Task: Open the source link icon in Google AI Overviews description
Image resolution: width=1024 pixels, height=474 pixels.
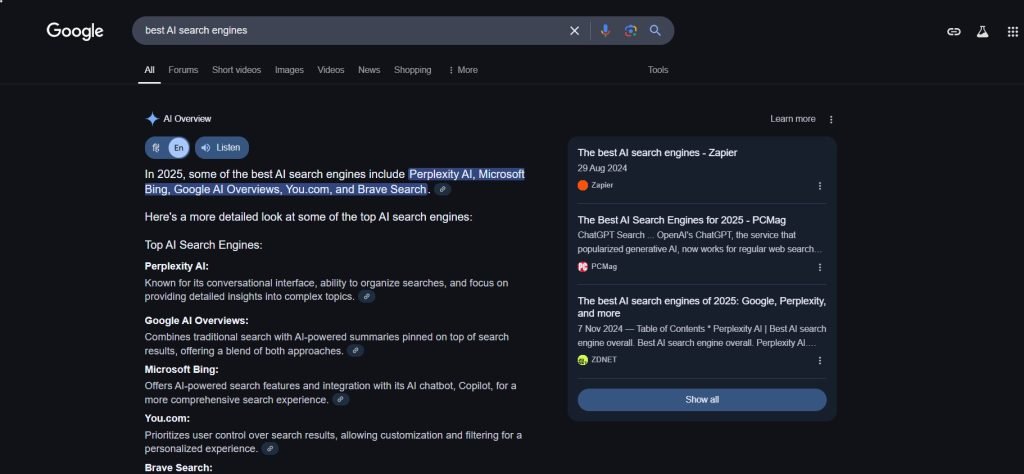Action: (x=355, y=351)
